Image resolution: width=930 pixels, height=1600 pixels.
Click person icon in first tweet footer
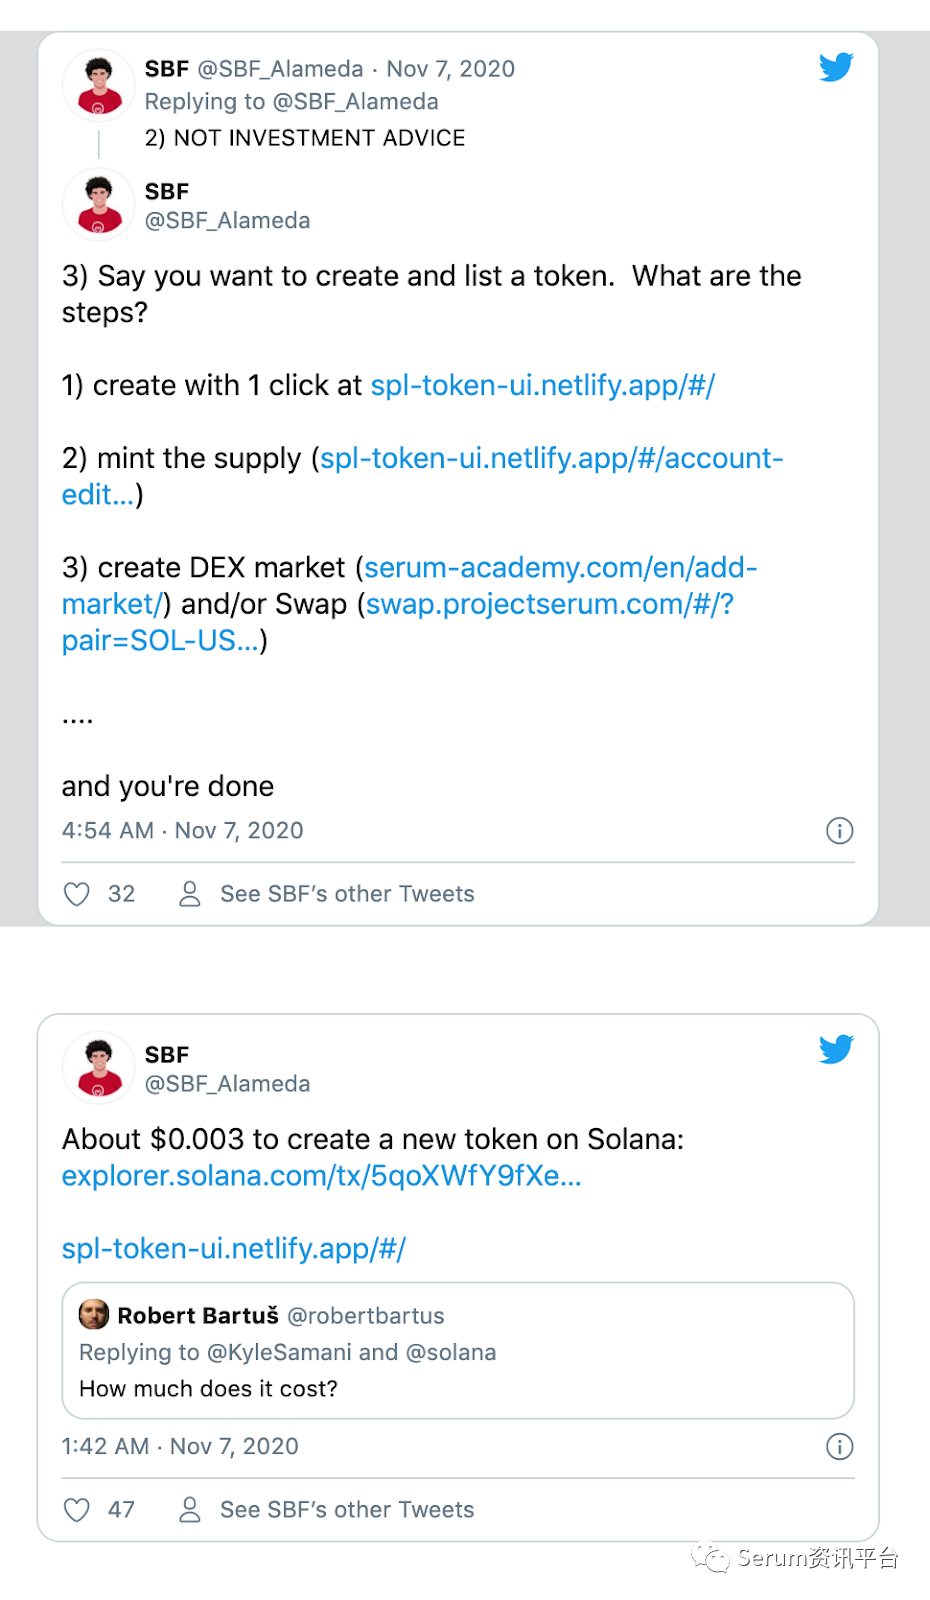pos(190,894)
